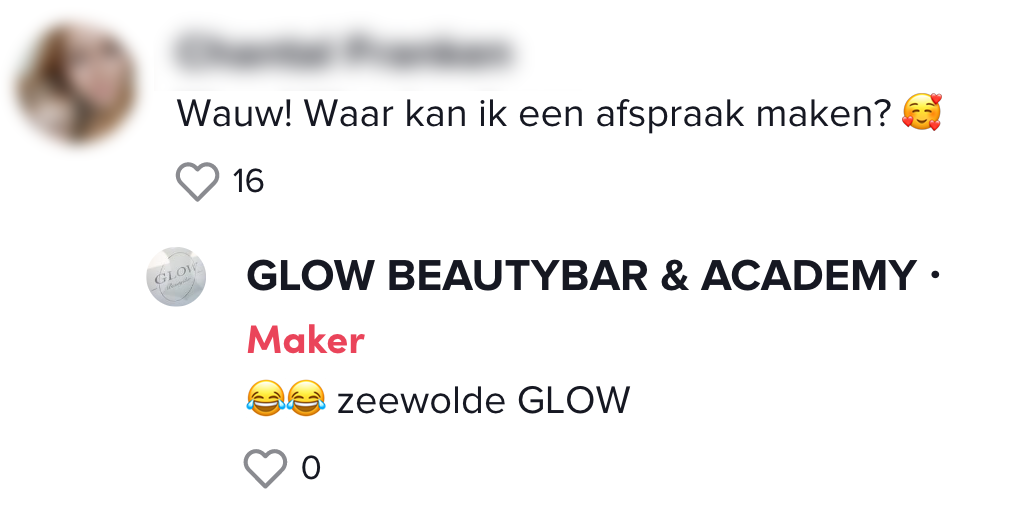This screenshot has height=512, width=1012.
Task: Click the word 'BEAUTYBAR' in creator name
Action: point(518,276)
